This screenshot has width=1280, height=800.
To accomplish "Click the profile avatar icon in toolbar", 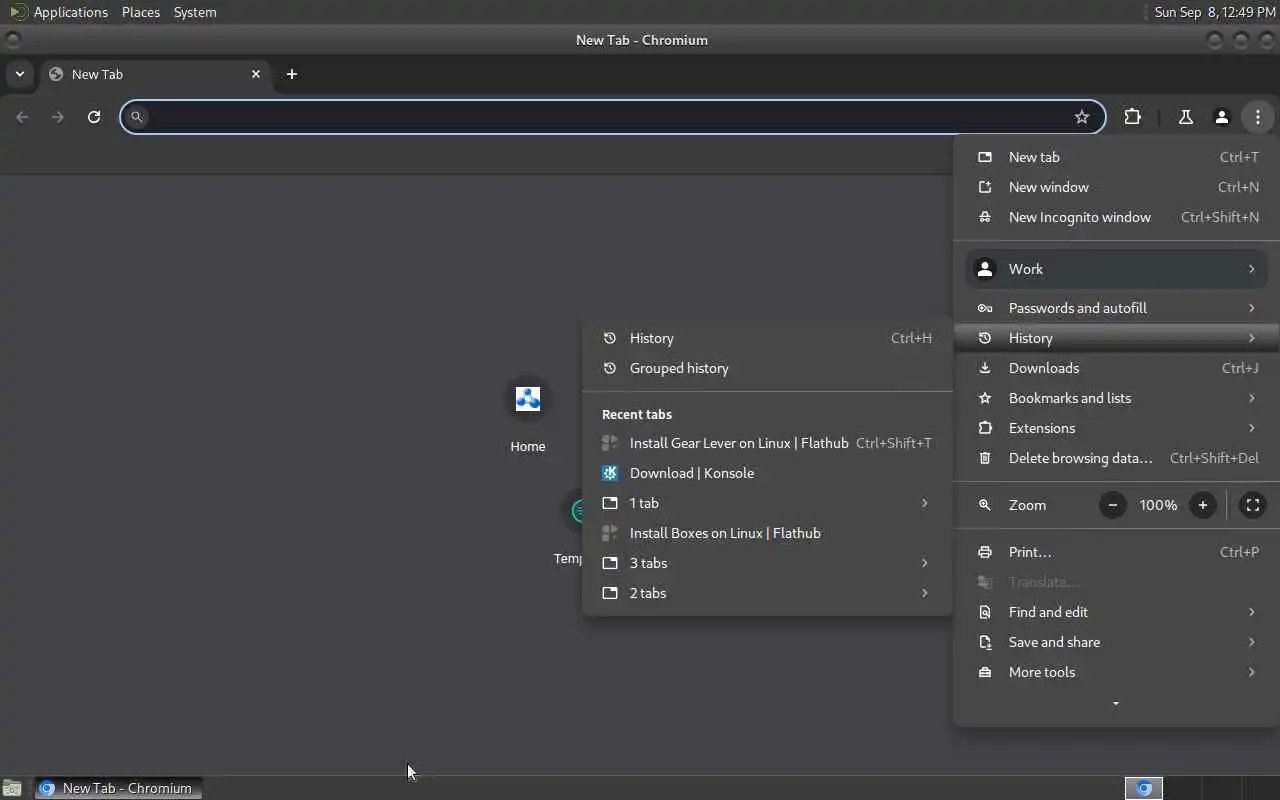I will tap(1222, 117).
